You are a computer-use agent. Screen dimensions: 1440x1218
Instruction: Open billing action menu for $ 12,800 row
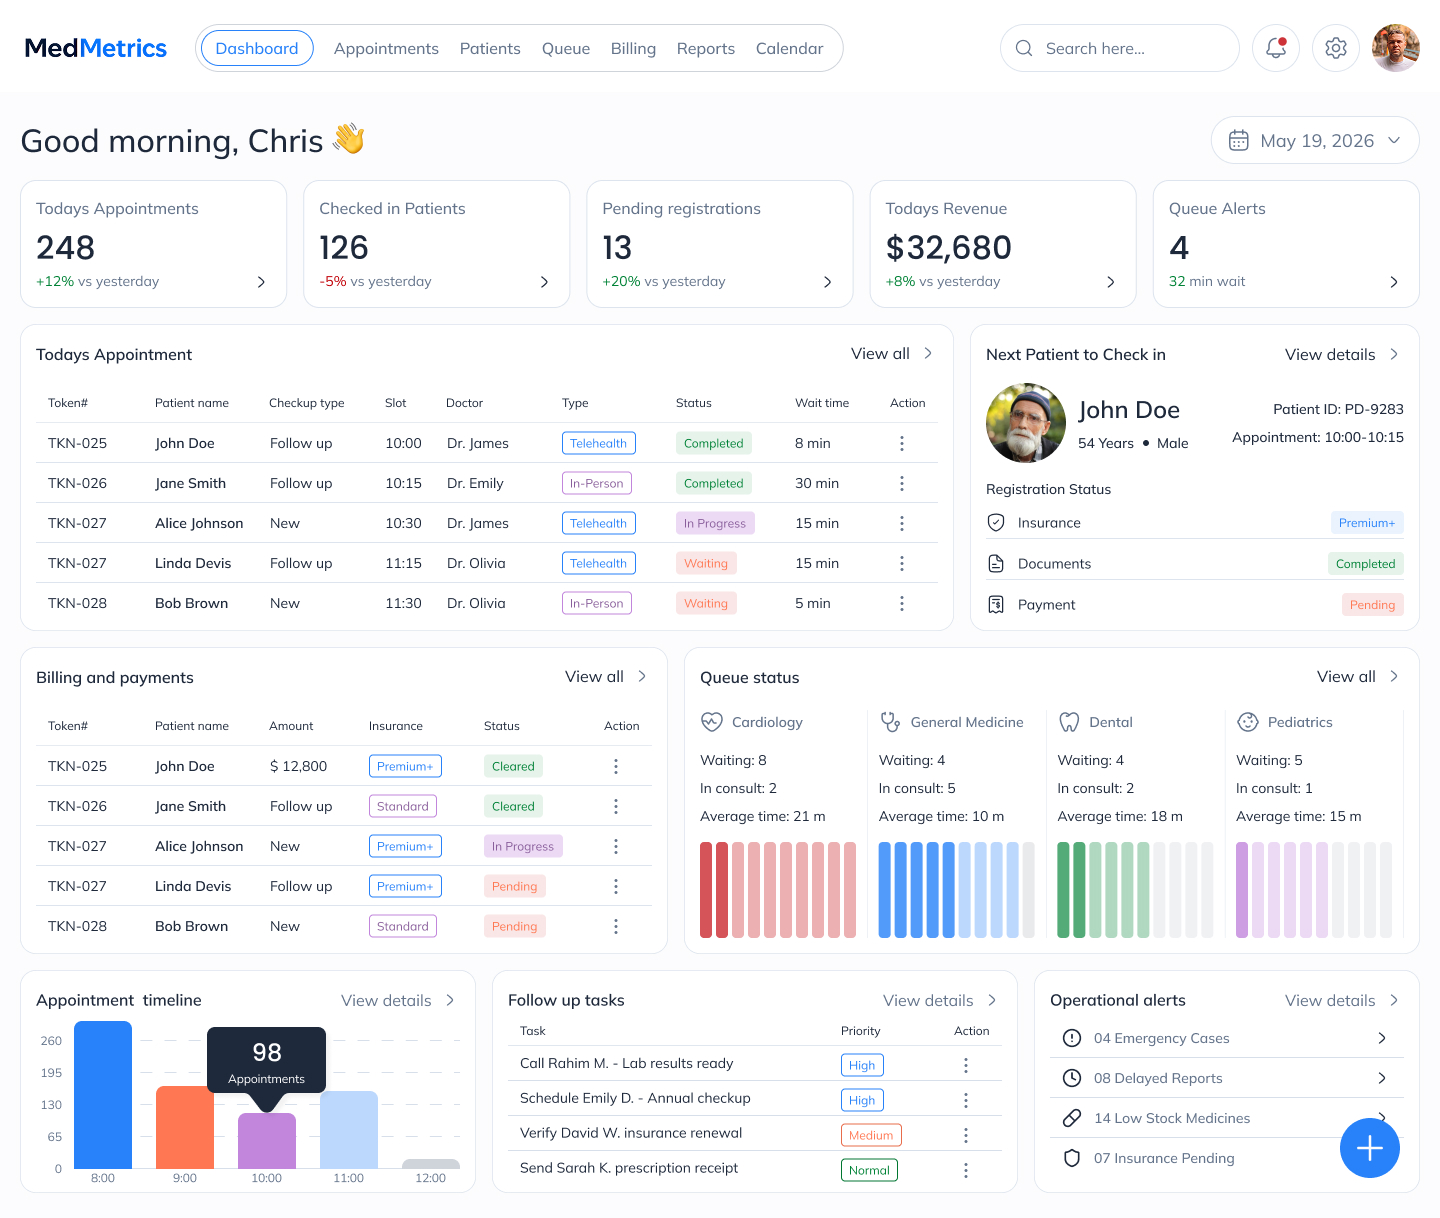coord(616,766)
